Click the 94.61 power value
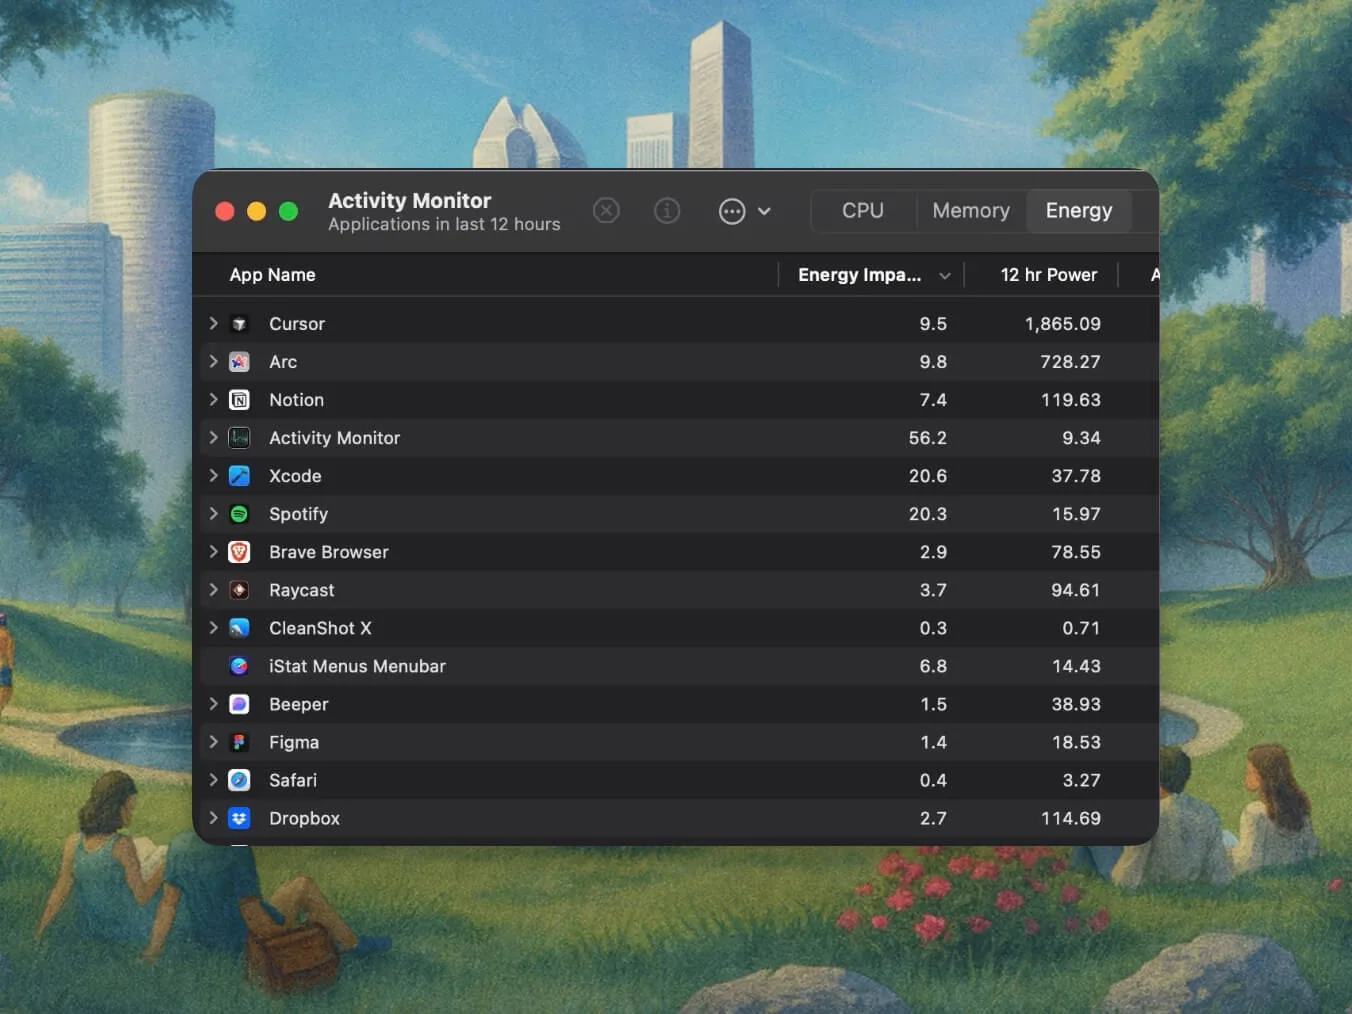 (1076, 590)
